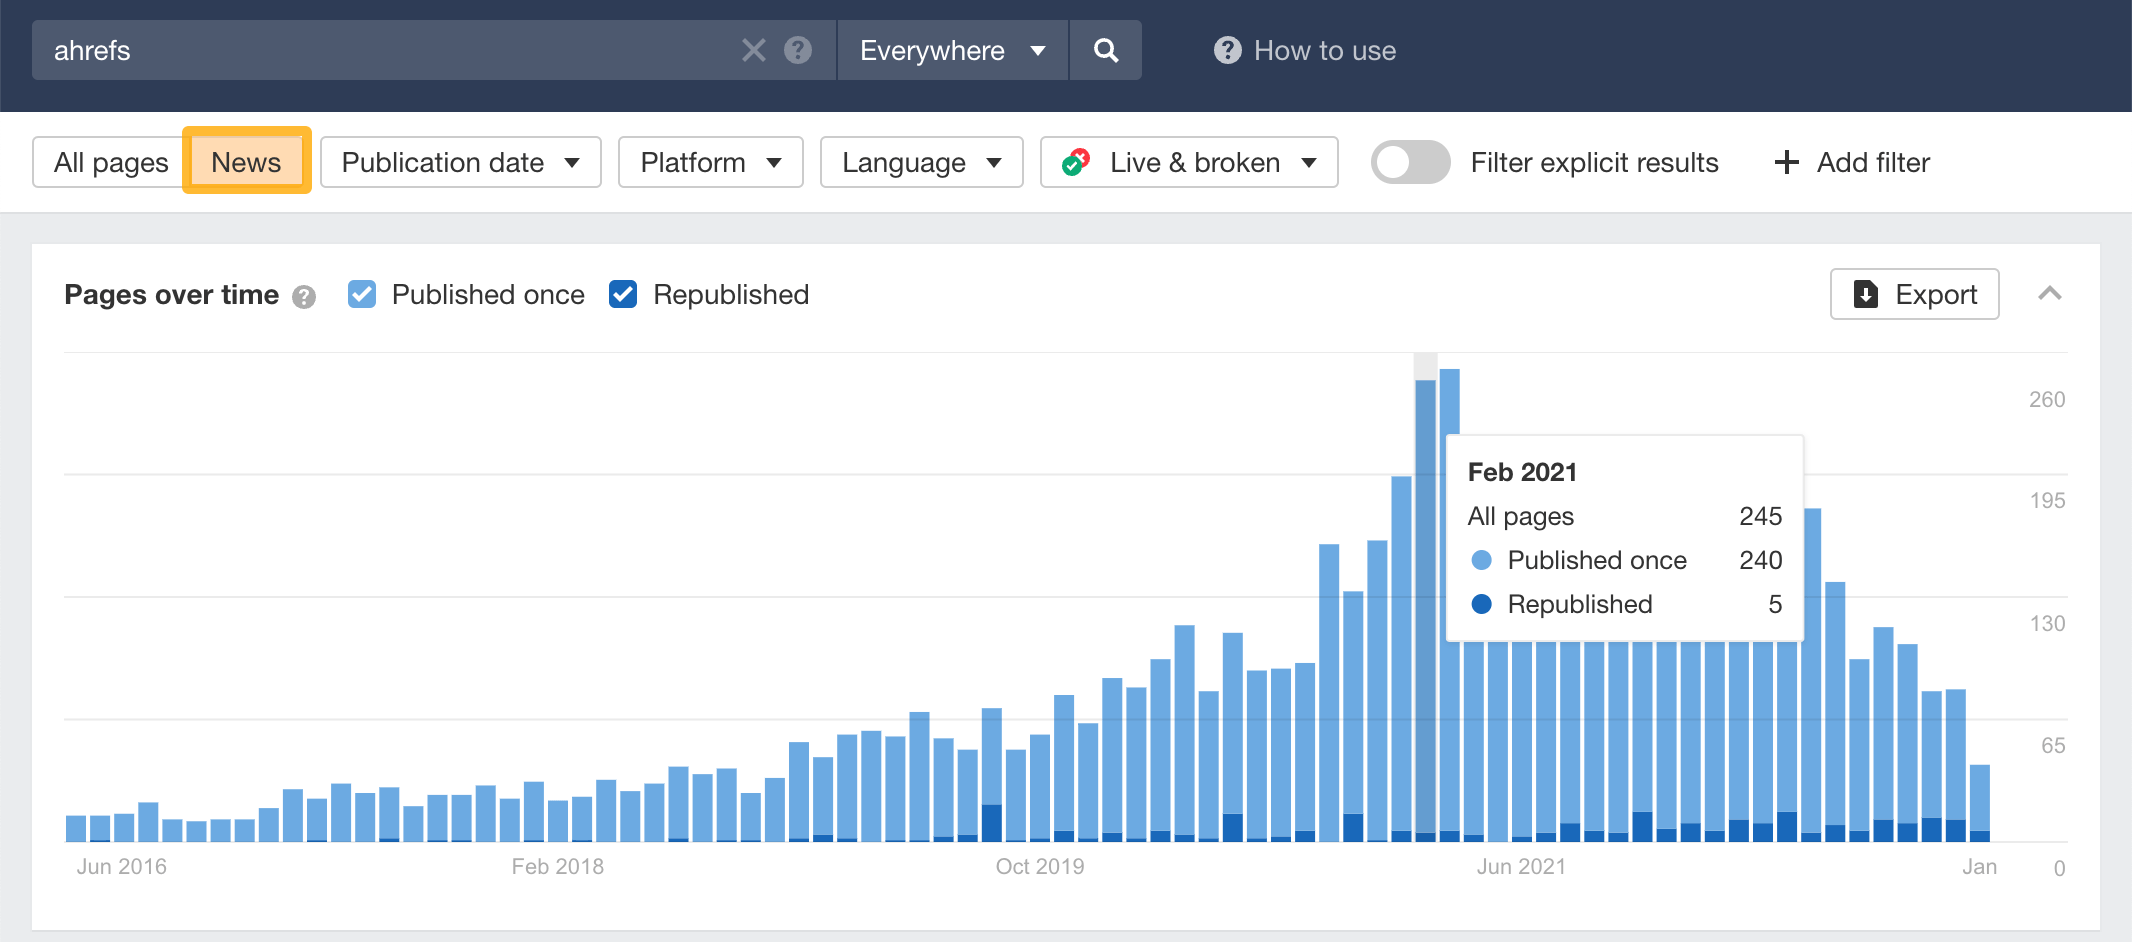Open the How to use guide
Viewport: 2132px width, 942px height.
1326,50
